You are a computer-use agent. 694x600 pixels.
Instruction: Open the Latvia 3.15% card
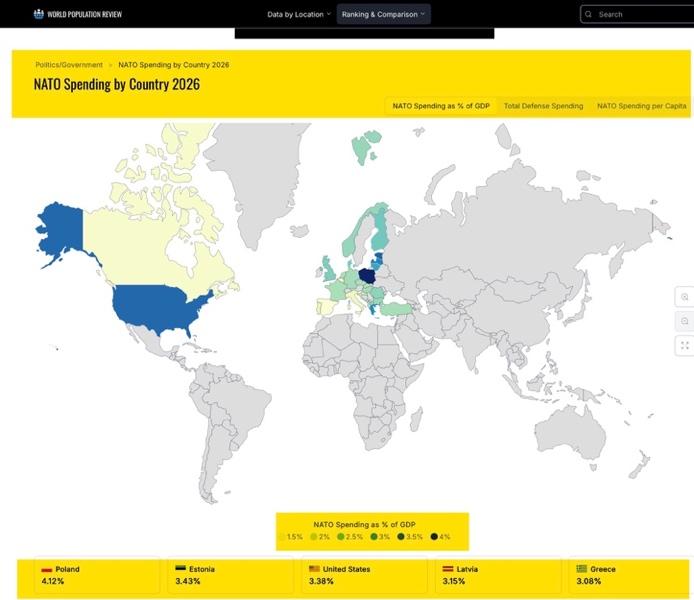coord(495,575)
